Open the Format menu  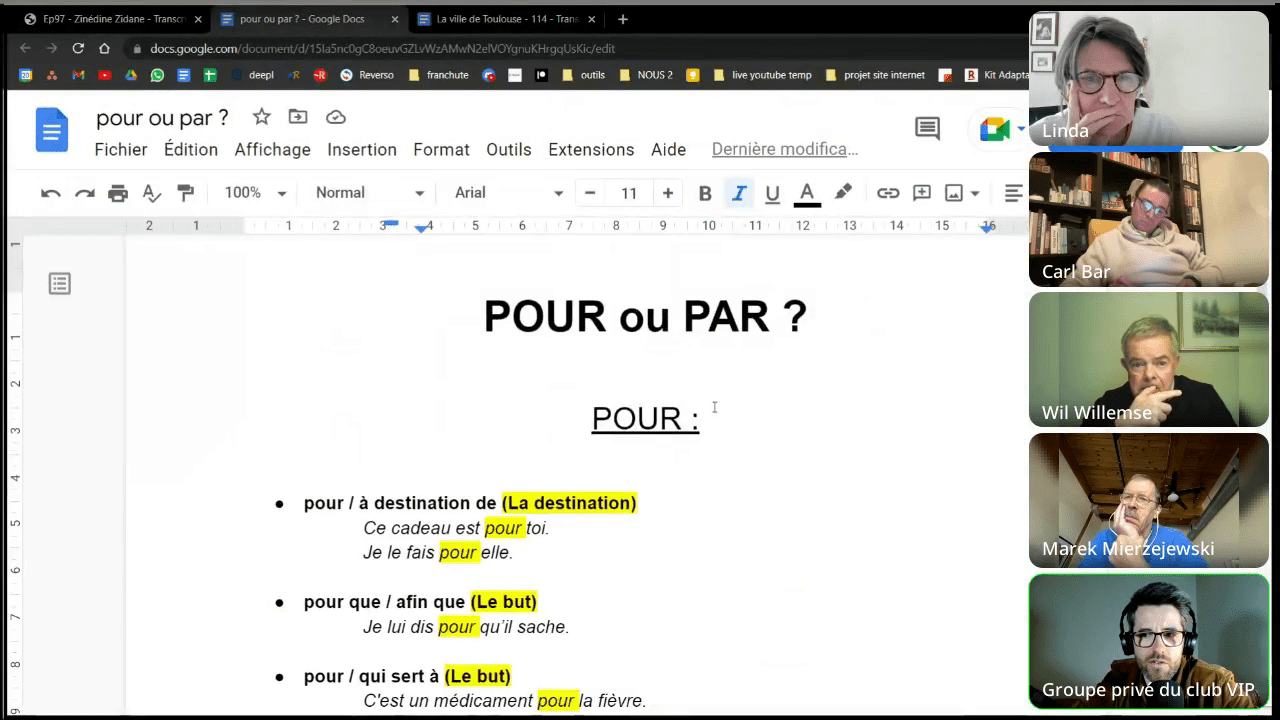441,149
